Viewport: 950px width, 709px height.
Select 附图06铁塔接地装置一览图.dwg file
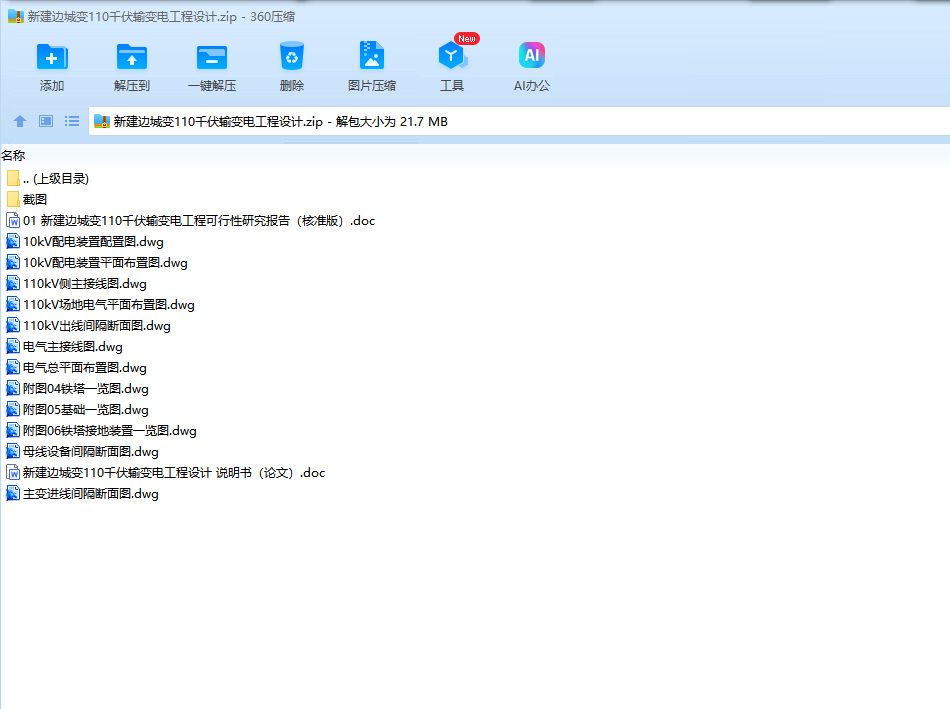click(x=102, y=431)
